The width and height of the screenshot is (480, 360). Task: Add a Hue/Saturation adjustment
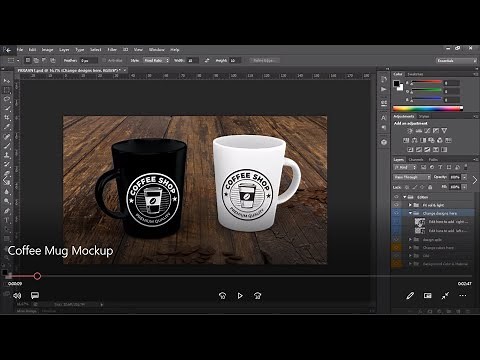(x=406, y=140)
